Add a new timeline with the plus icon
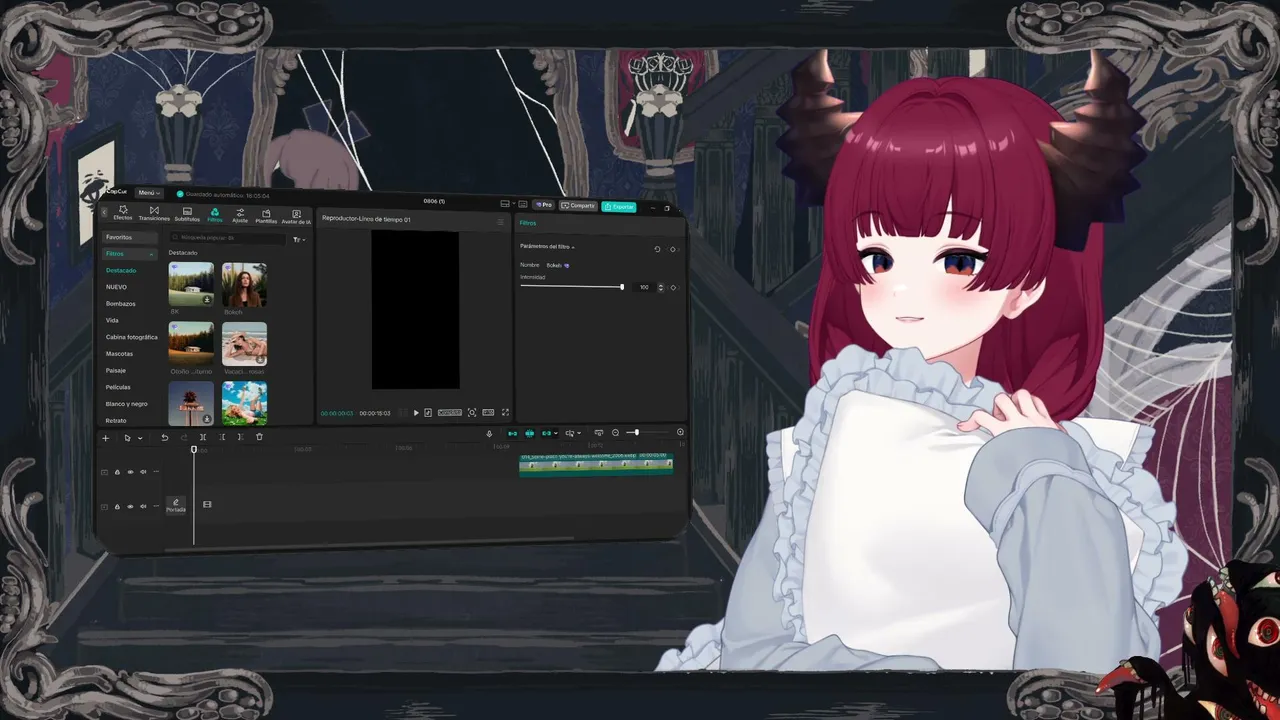Image resolution: width=1280 pixels, height=720 pixels. [x=105, y=437]
